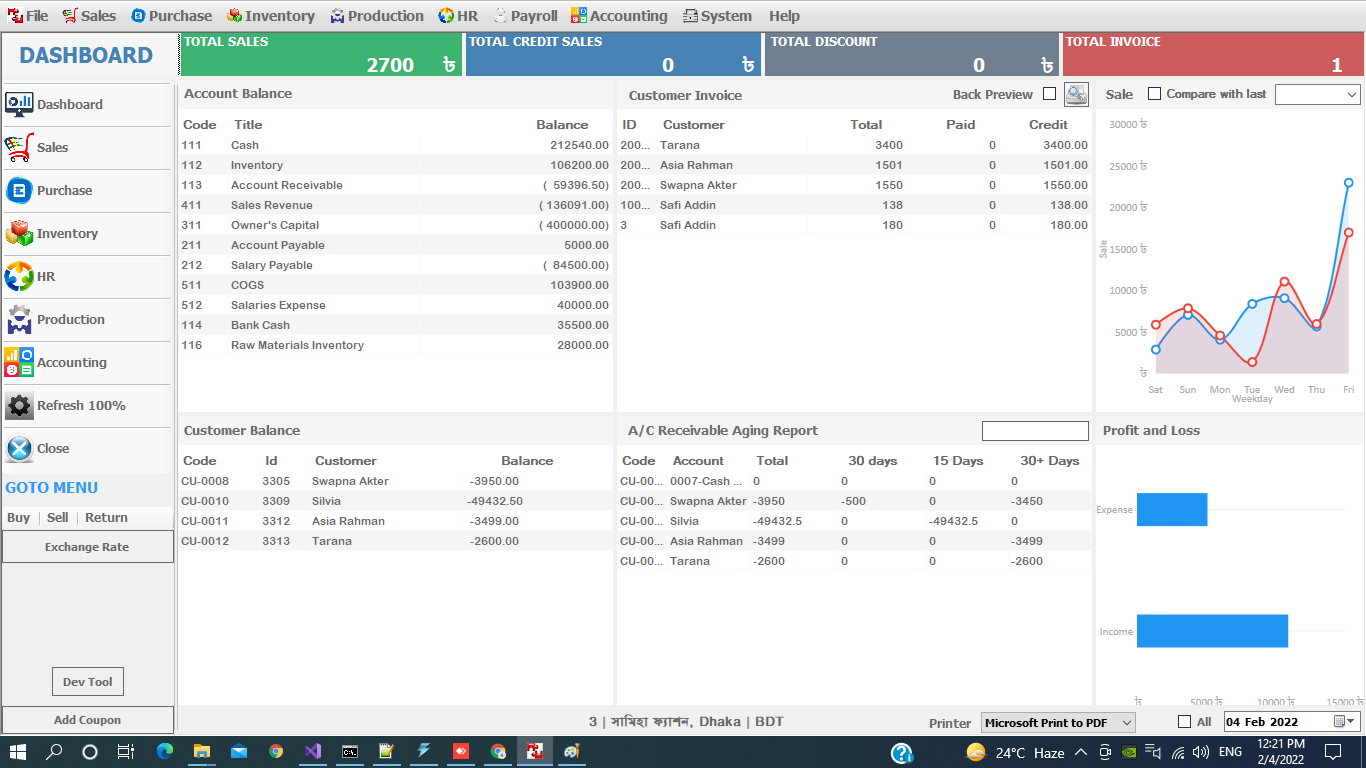Click the Refresh 100% gear icon
This screenshot has height=768, width=1366.
19,405
